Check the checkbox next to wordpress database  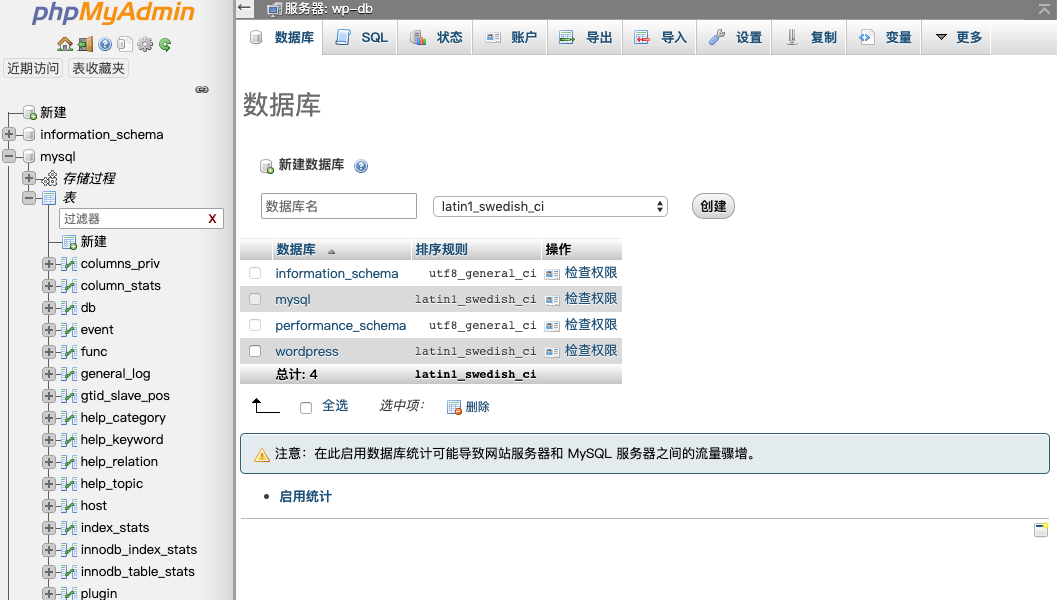click(254, 351)
